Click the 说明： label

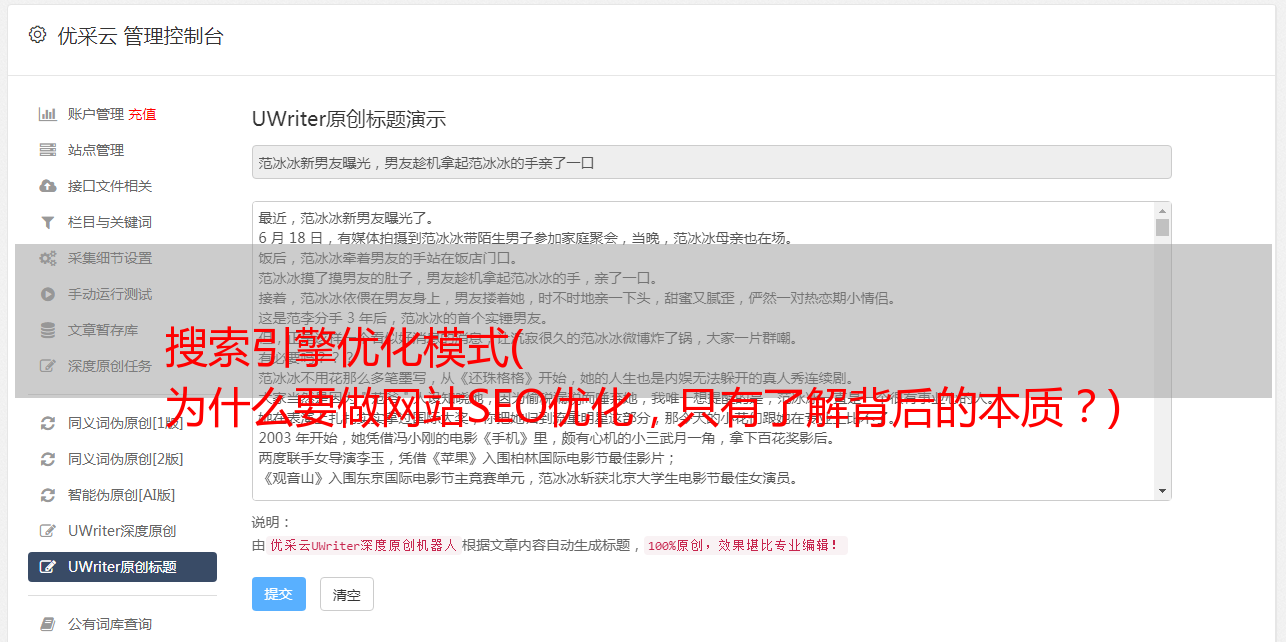(x=272, y=523)
